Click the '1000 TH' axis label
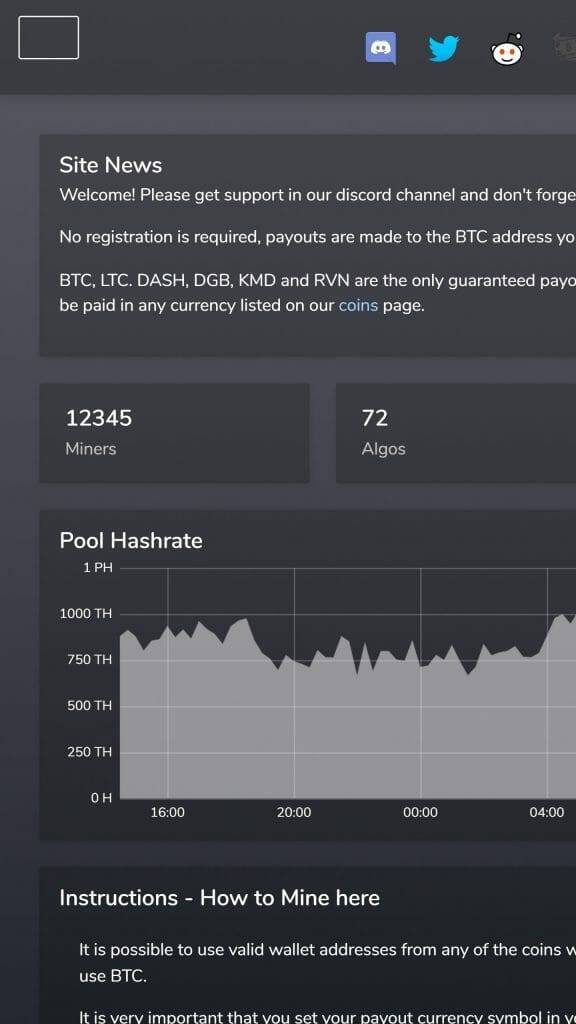Viewport: 576px width, 1024px height. pyautogui.click(x=86, y=614)
